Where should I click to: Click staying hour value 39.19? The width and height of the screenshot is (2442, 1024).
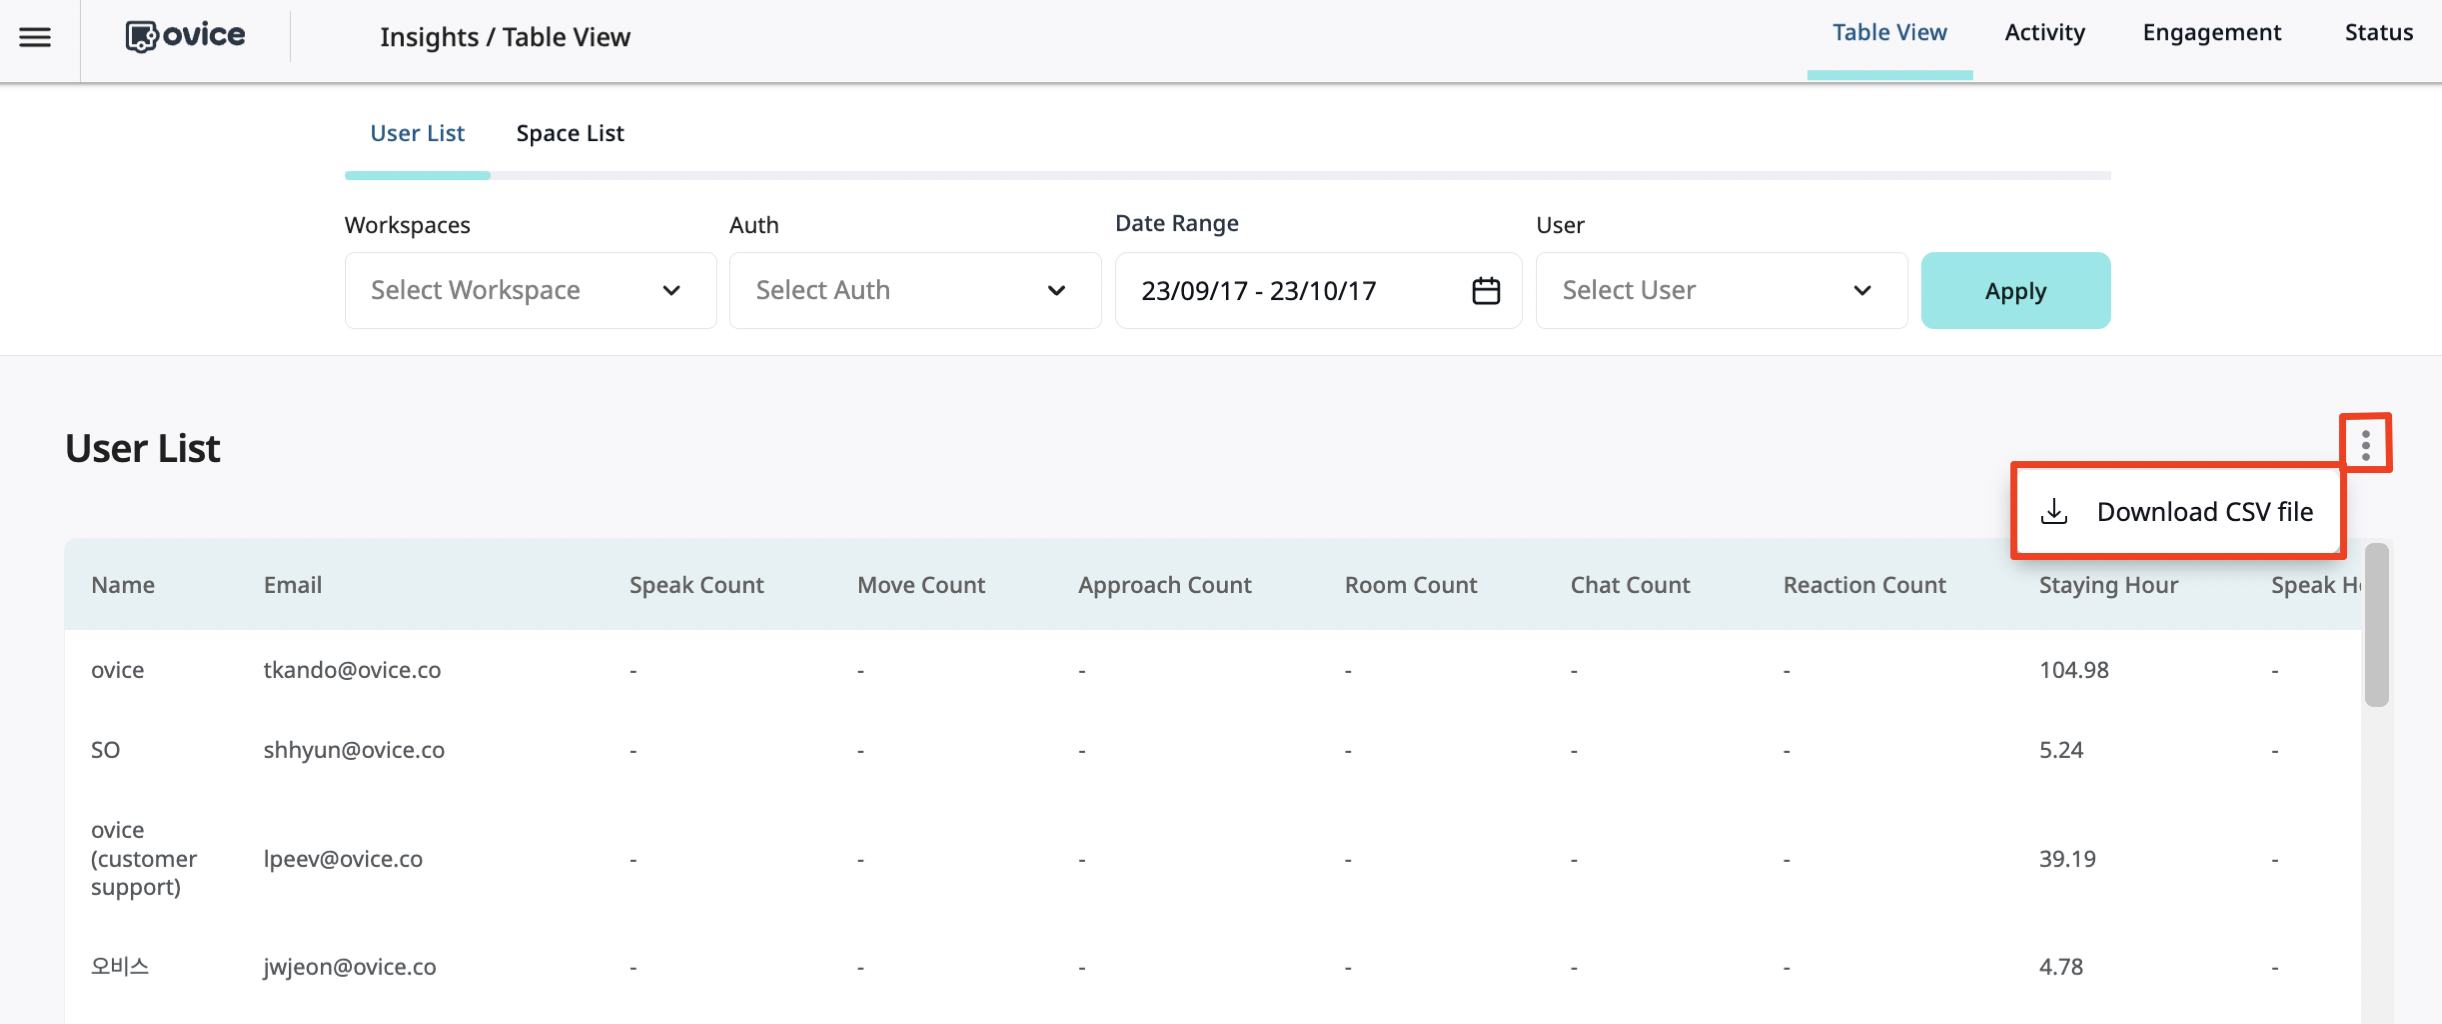(2067, 859)
